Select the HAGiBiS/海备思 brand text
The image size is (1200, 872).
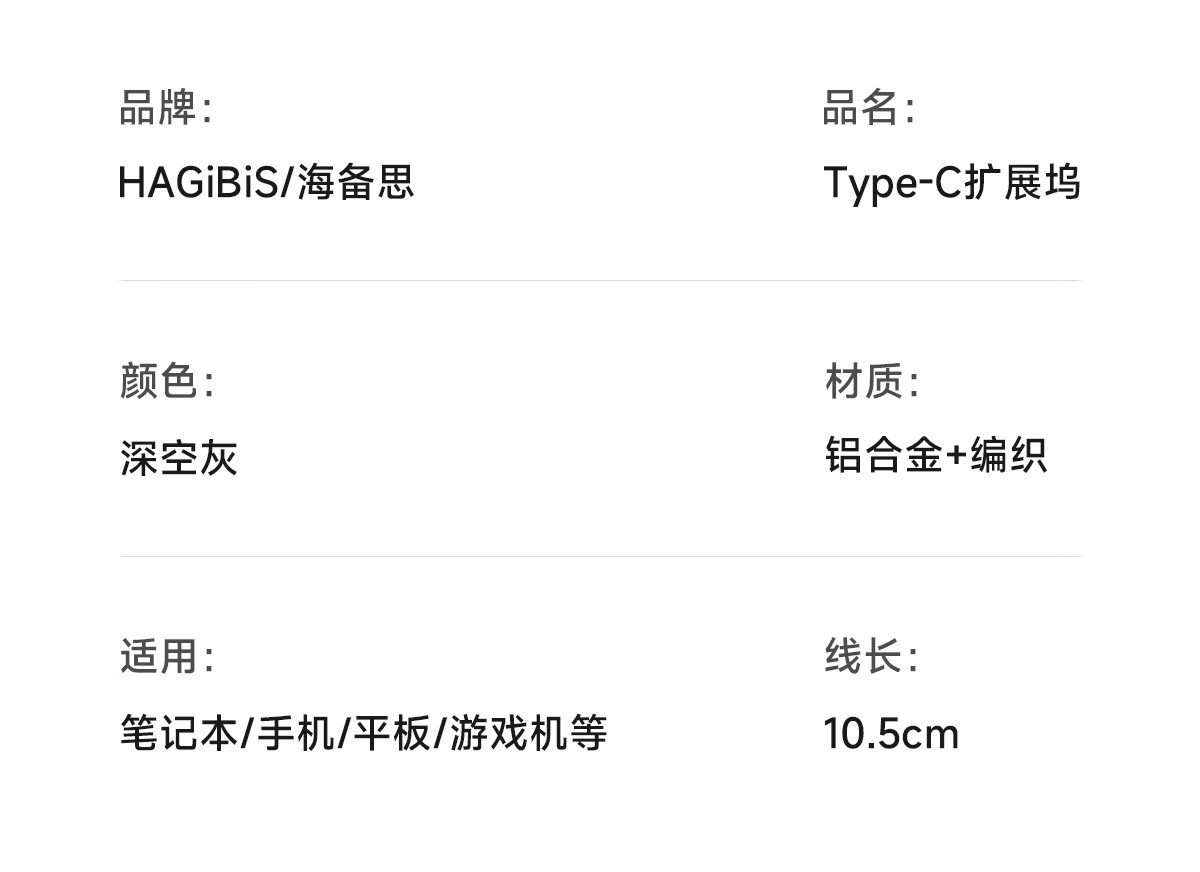click(266, 183)
